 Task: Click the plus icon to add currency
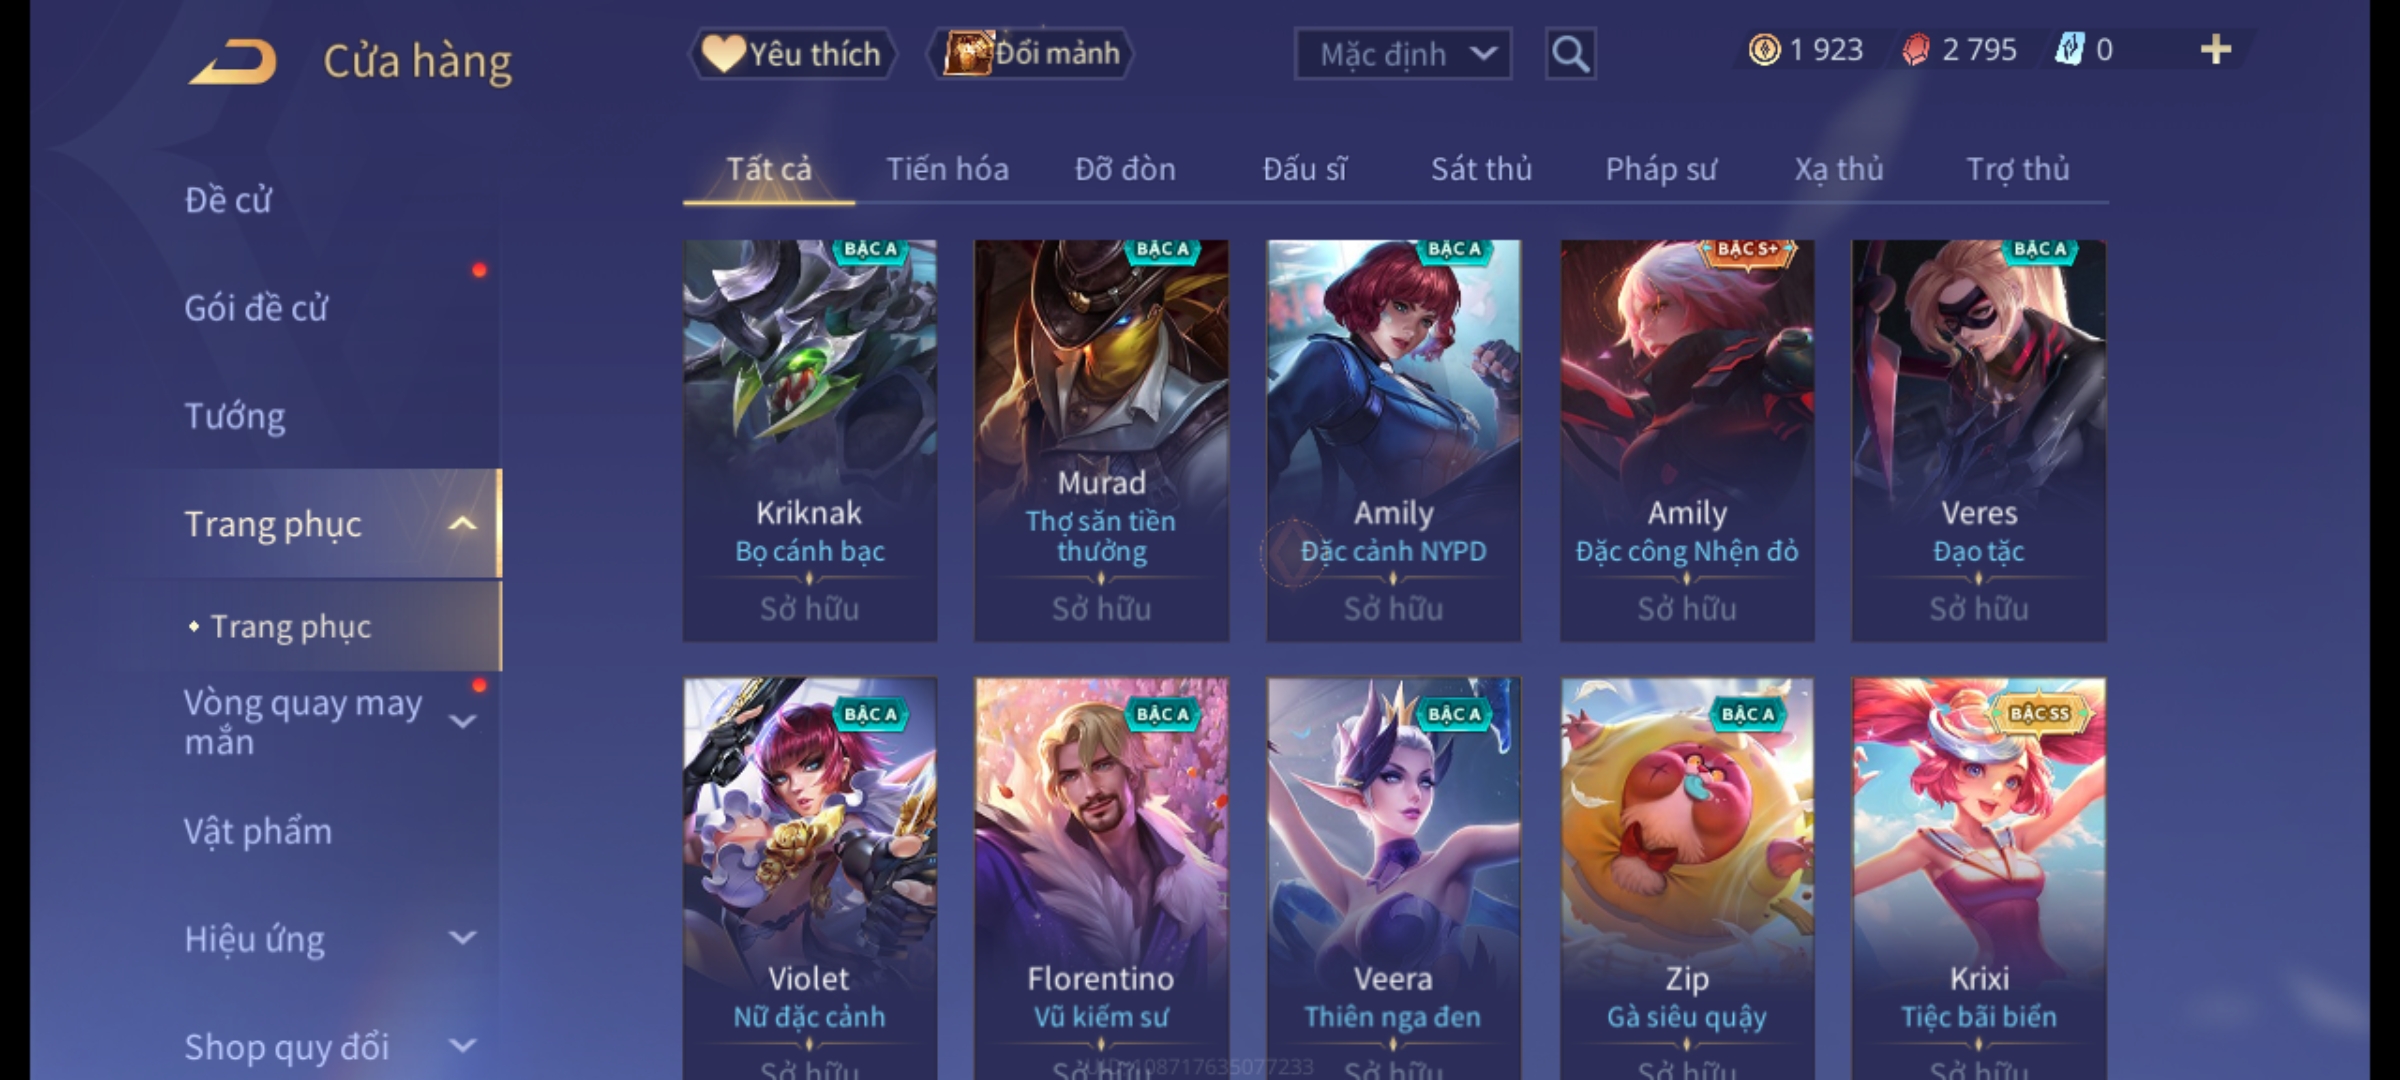click(2216, 50)
